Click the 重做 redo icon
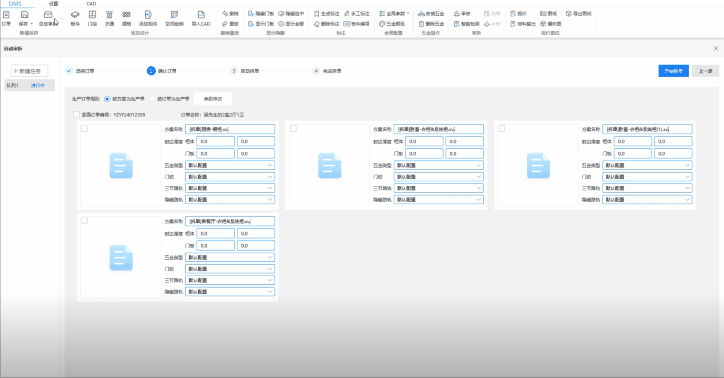The height and width of the screenshot is (378, 724). (x=230, y=24)
